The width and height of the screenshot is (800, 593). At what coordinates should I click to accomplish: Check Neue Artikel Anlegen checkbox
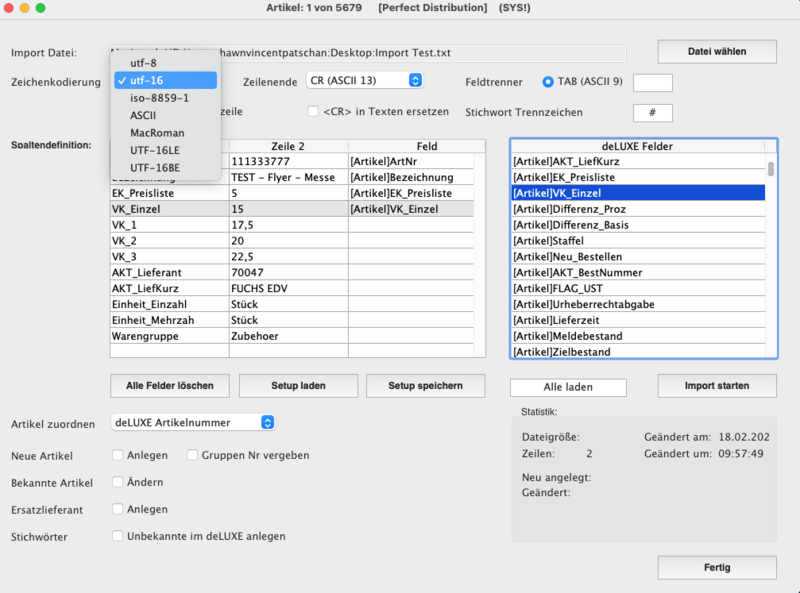point(118,455)
